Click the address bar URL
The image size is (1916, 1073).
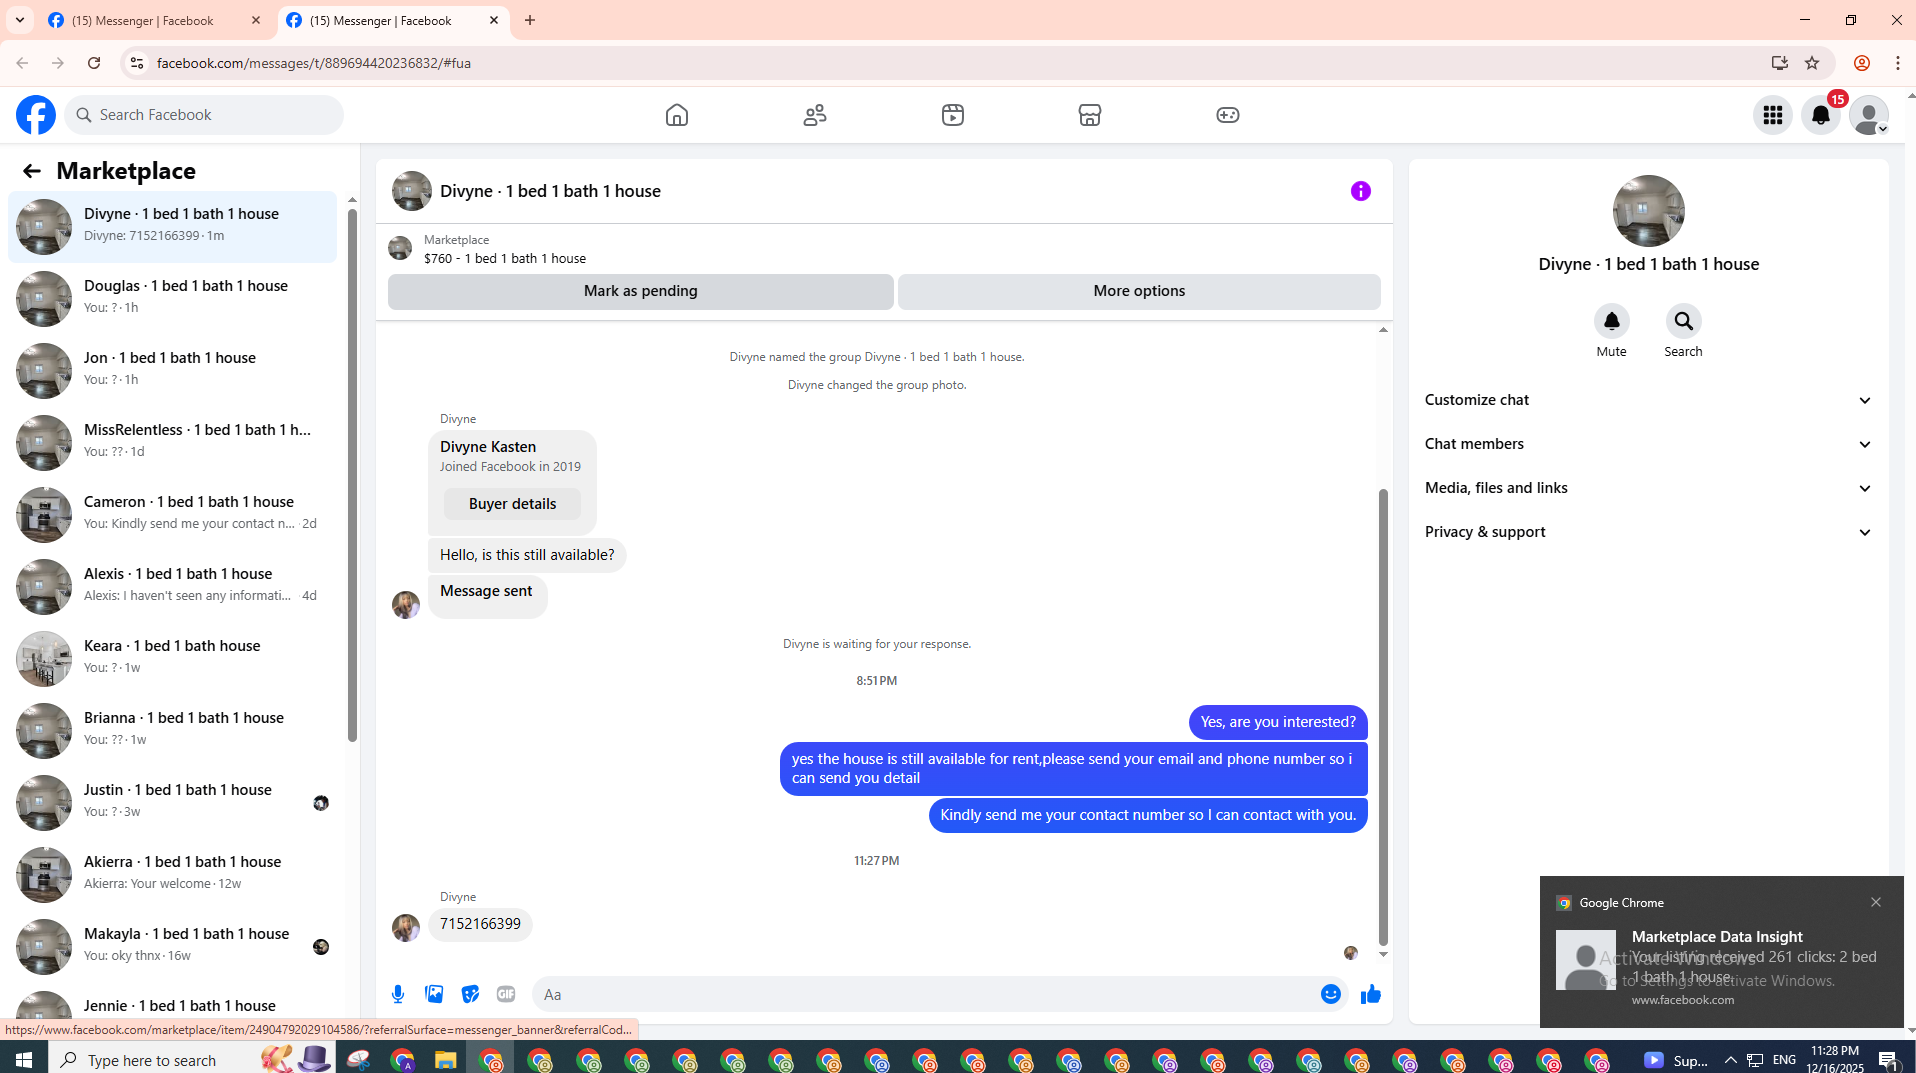pos(314,63)
